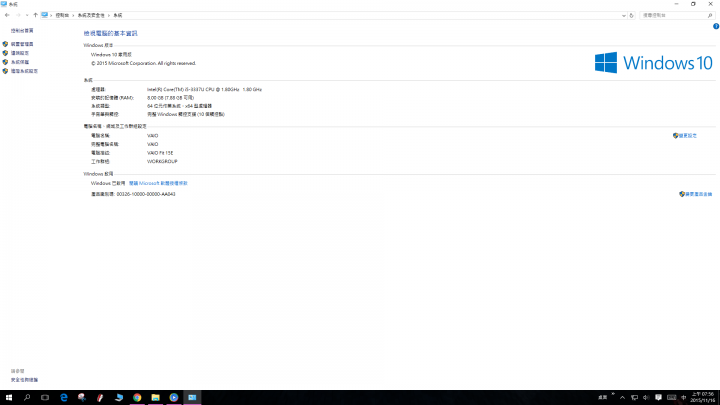Click the Forward navigation arrow
Screen dimensions: 720x405
click(x=18, y=15)
